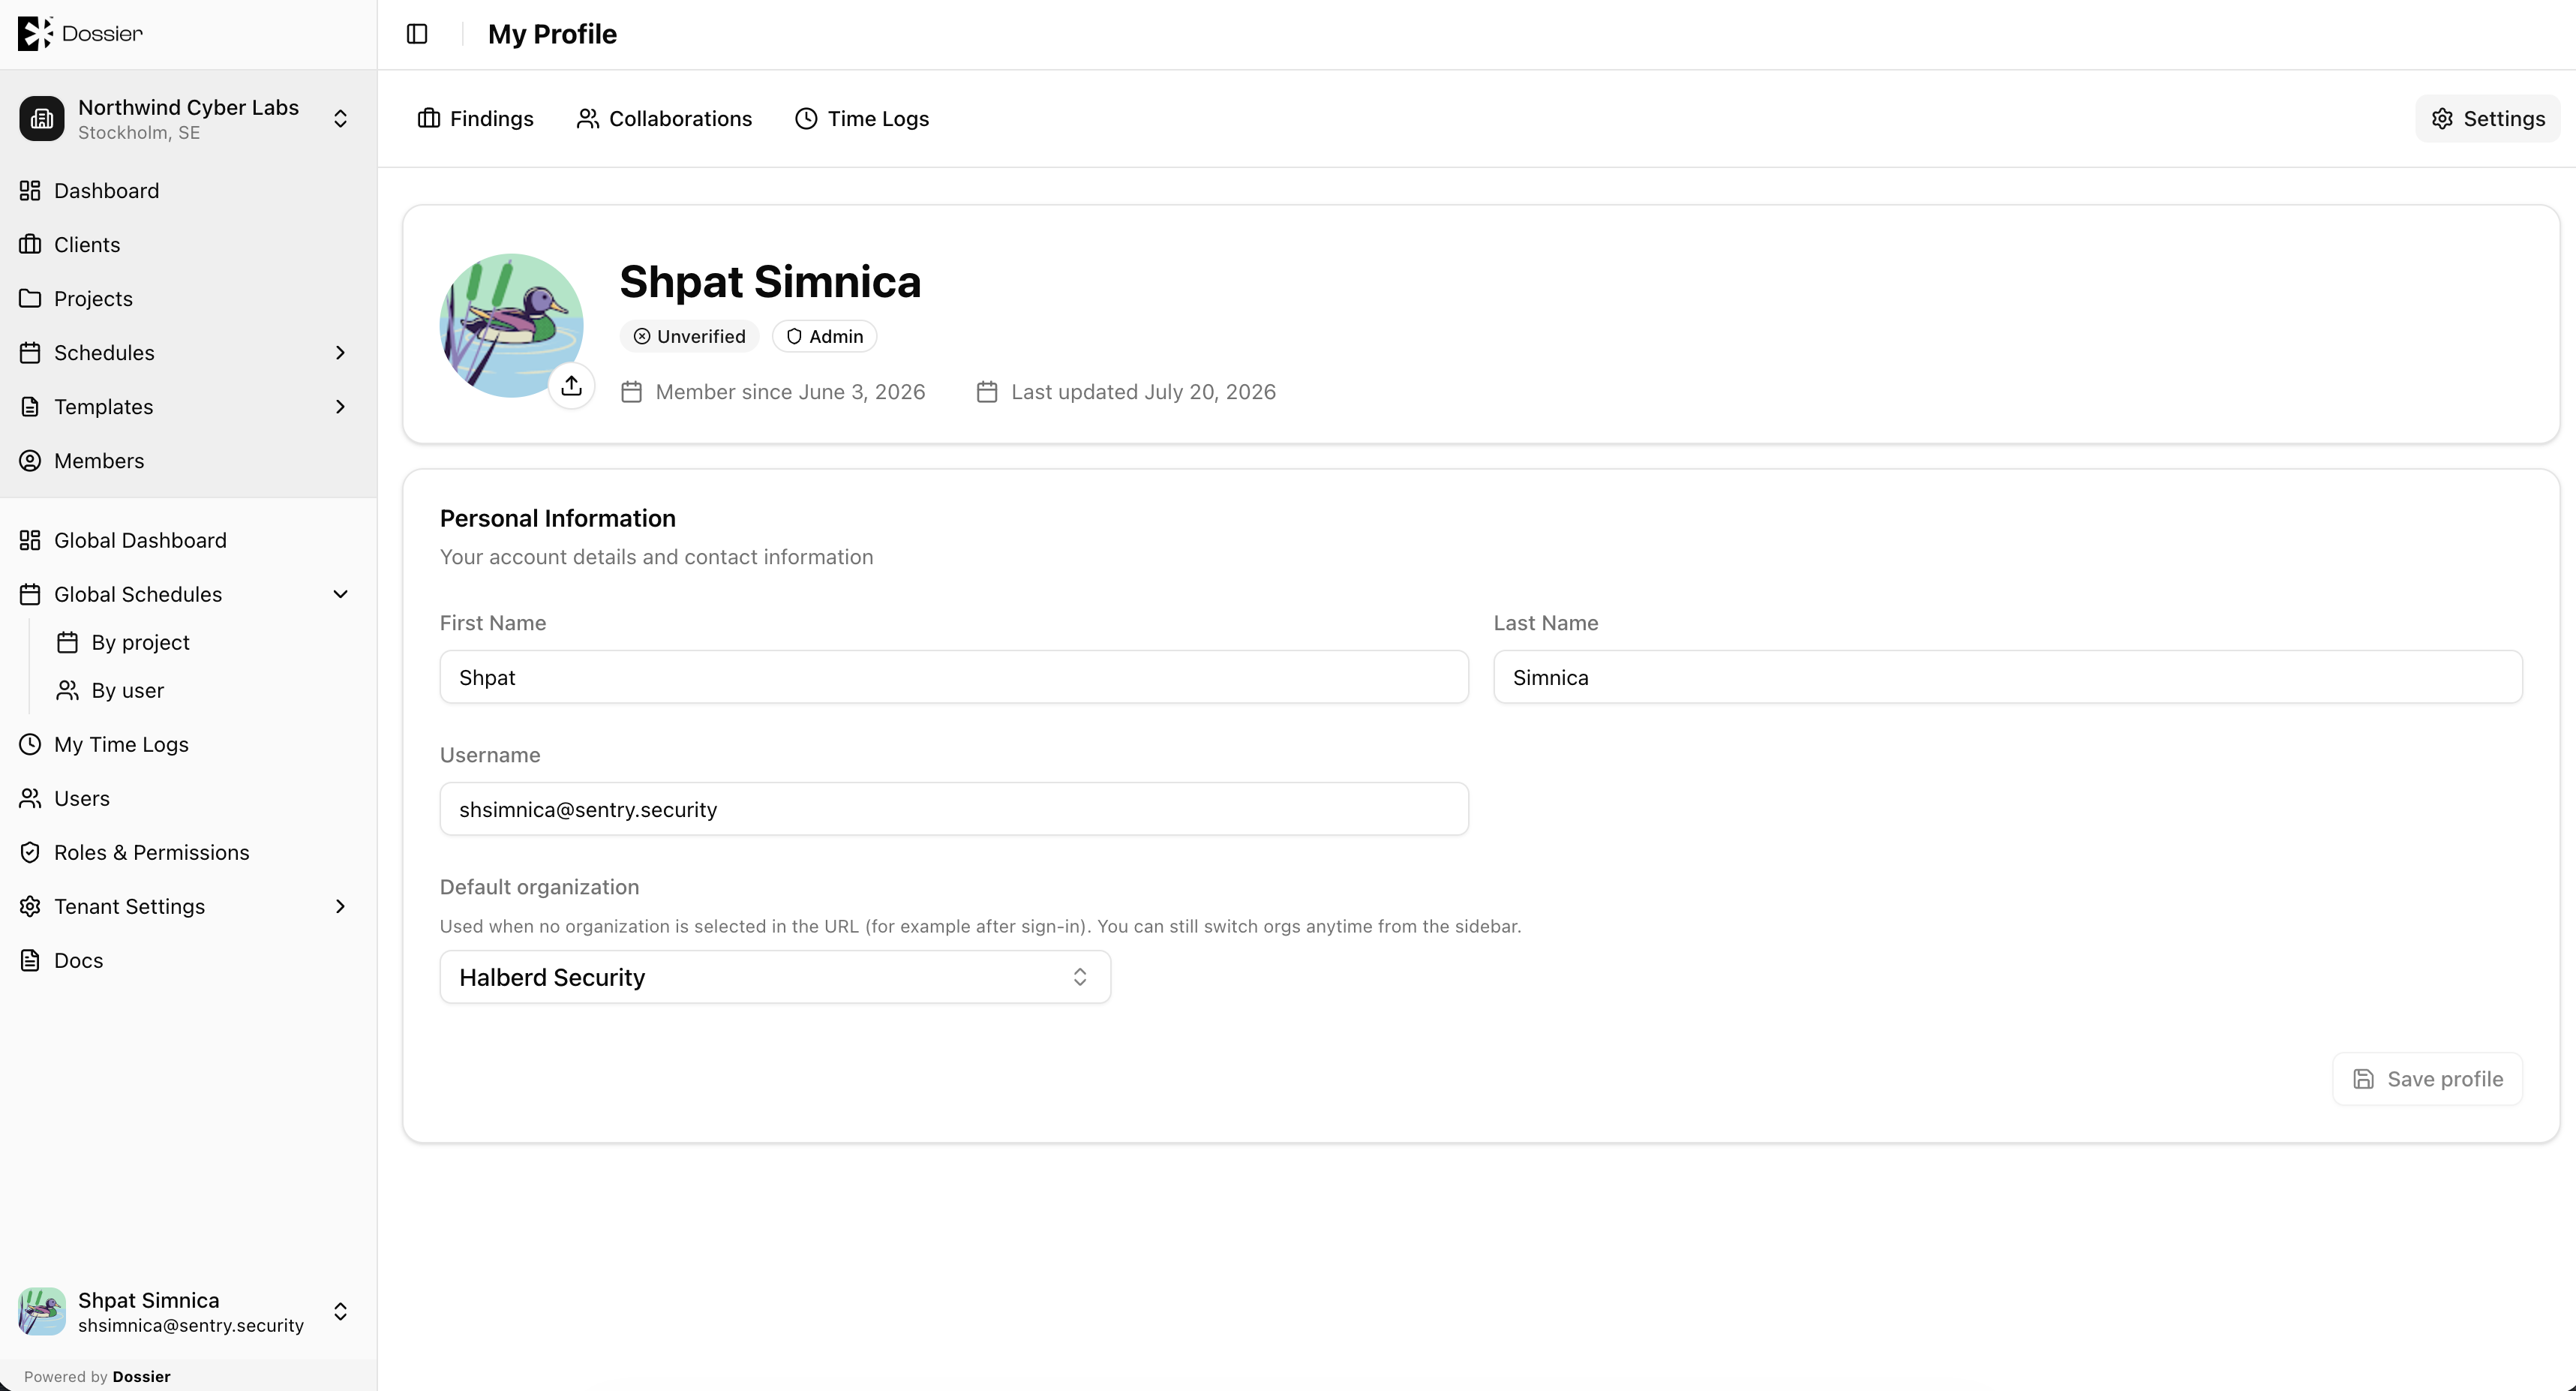
Task: Open user account menu chevrons
Action: tap(340, 1311)
